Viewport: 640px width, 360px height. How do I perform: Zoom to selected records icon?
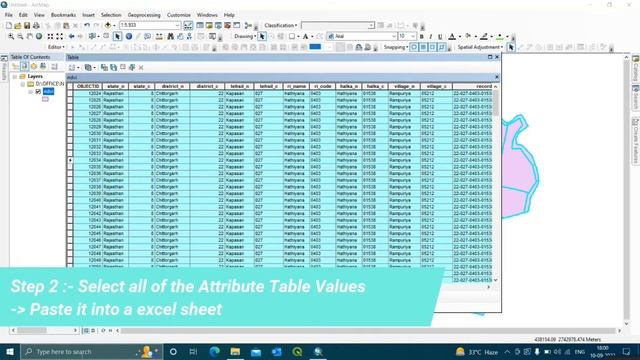tap(132, 67)
